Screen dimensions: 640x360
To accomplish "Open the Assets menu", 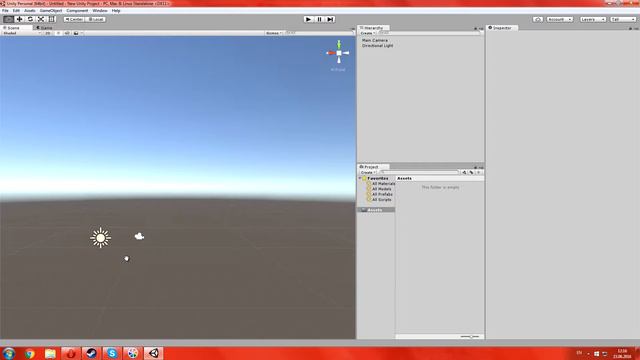I will [30, 11].
